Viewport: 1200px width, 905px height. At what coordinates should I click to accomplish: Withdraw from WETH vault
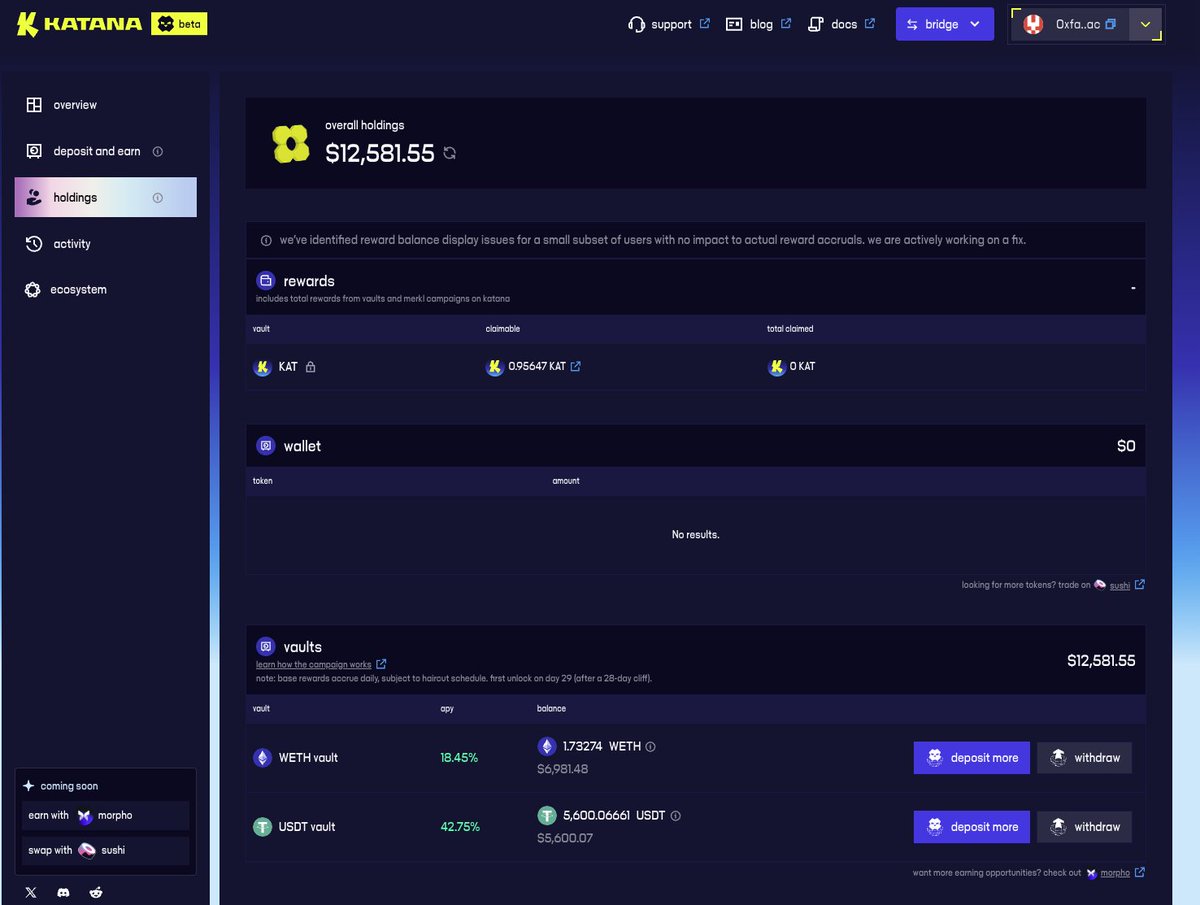click(1084, 758)
